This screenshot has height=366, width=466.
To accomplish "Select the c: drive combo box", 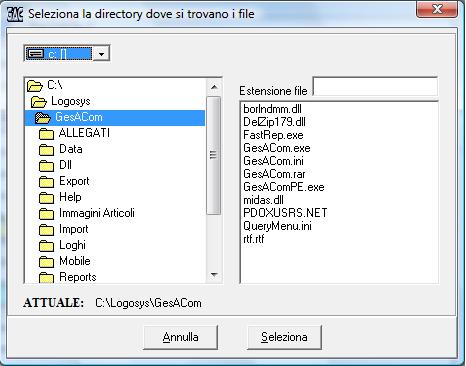I will [67, 54].
